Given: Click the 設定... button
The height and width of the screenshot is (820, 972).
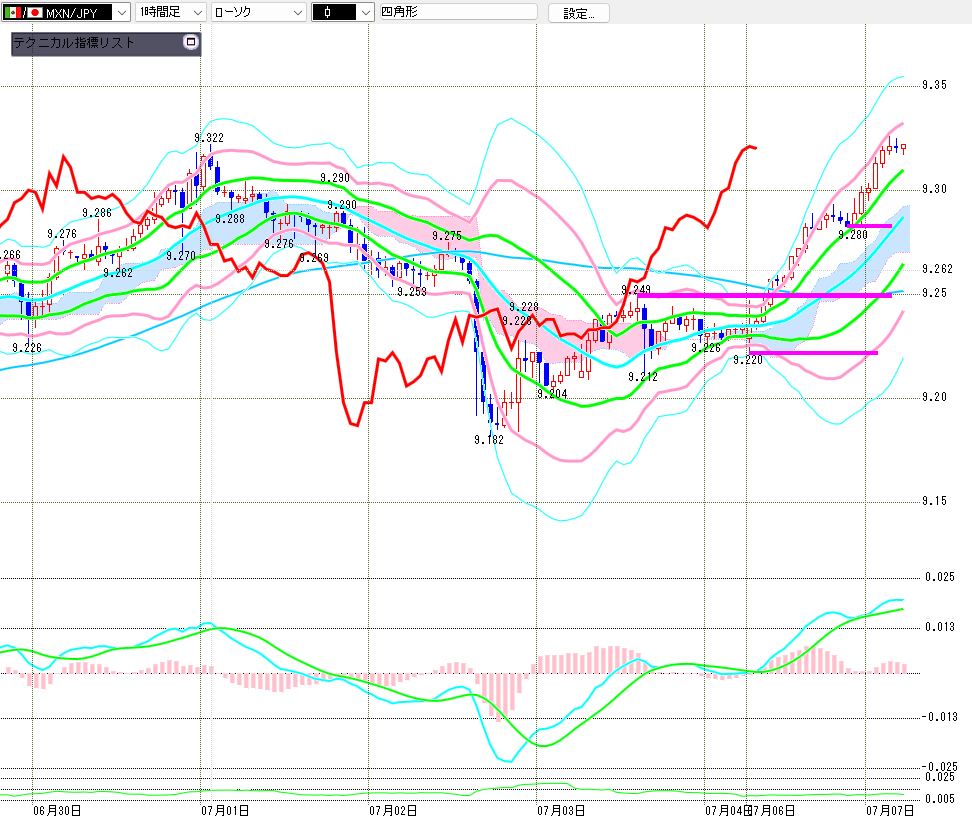Looking at the screenshot, I should click(578, 13).
